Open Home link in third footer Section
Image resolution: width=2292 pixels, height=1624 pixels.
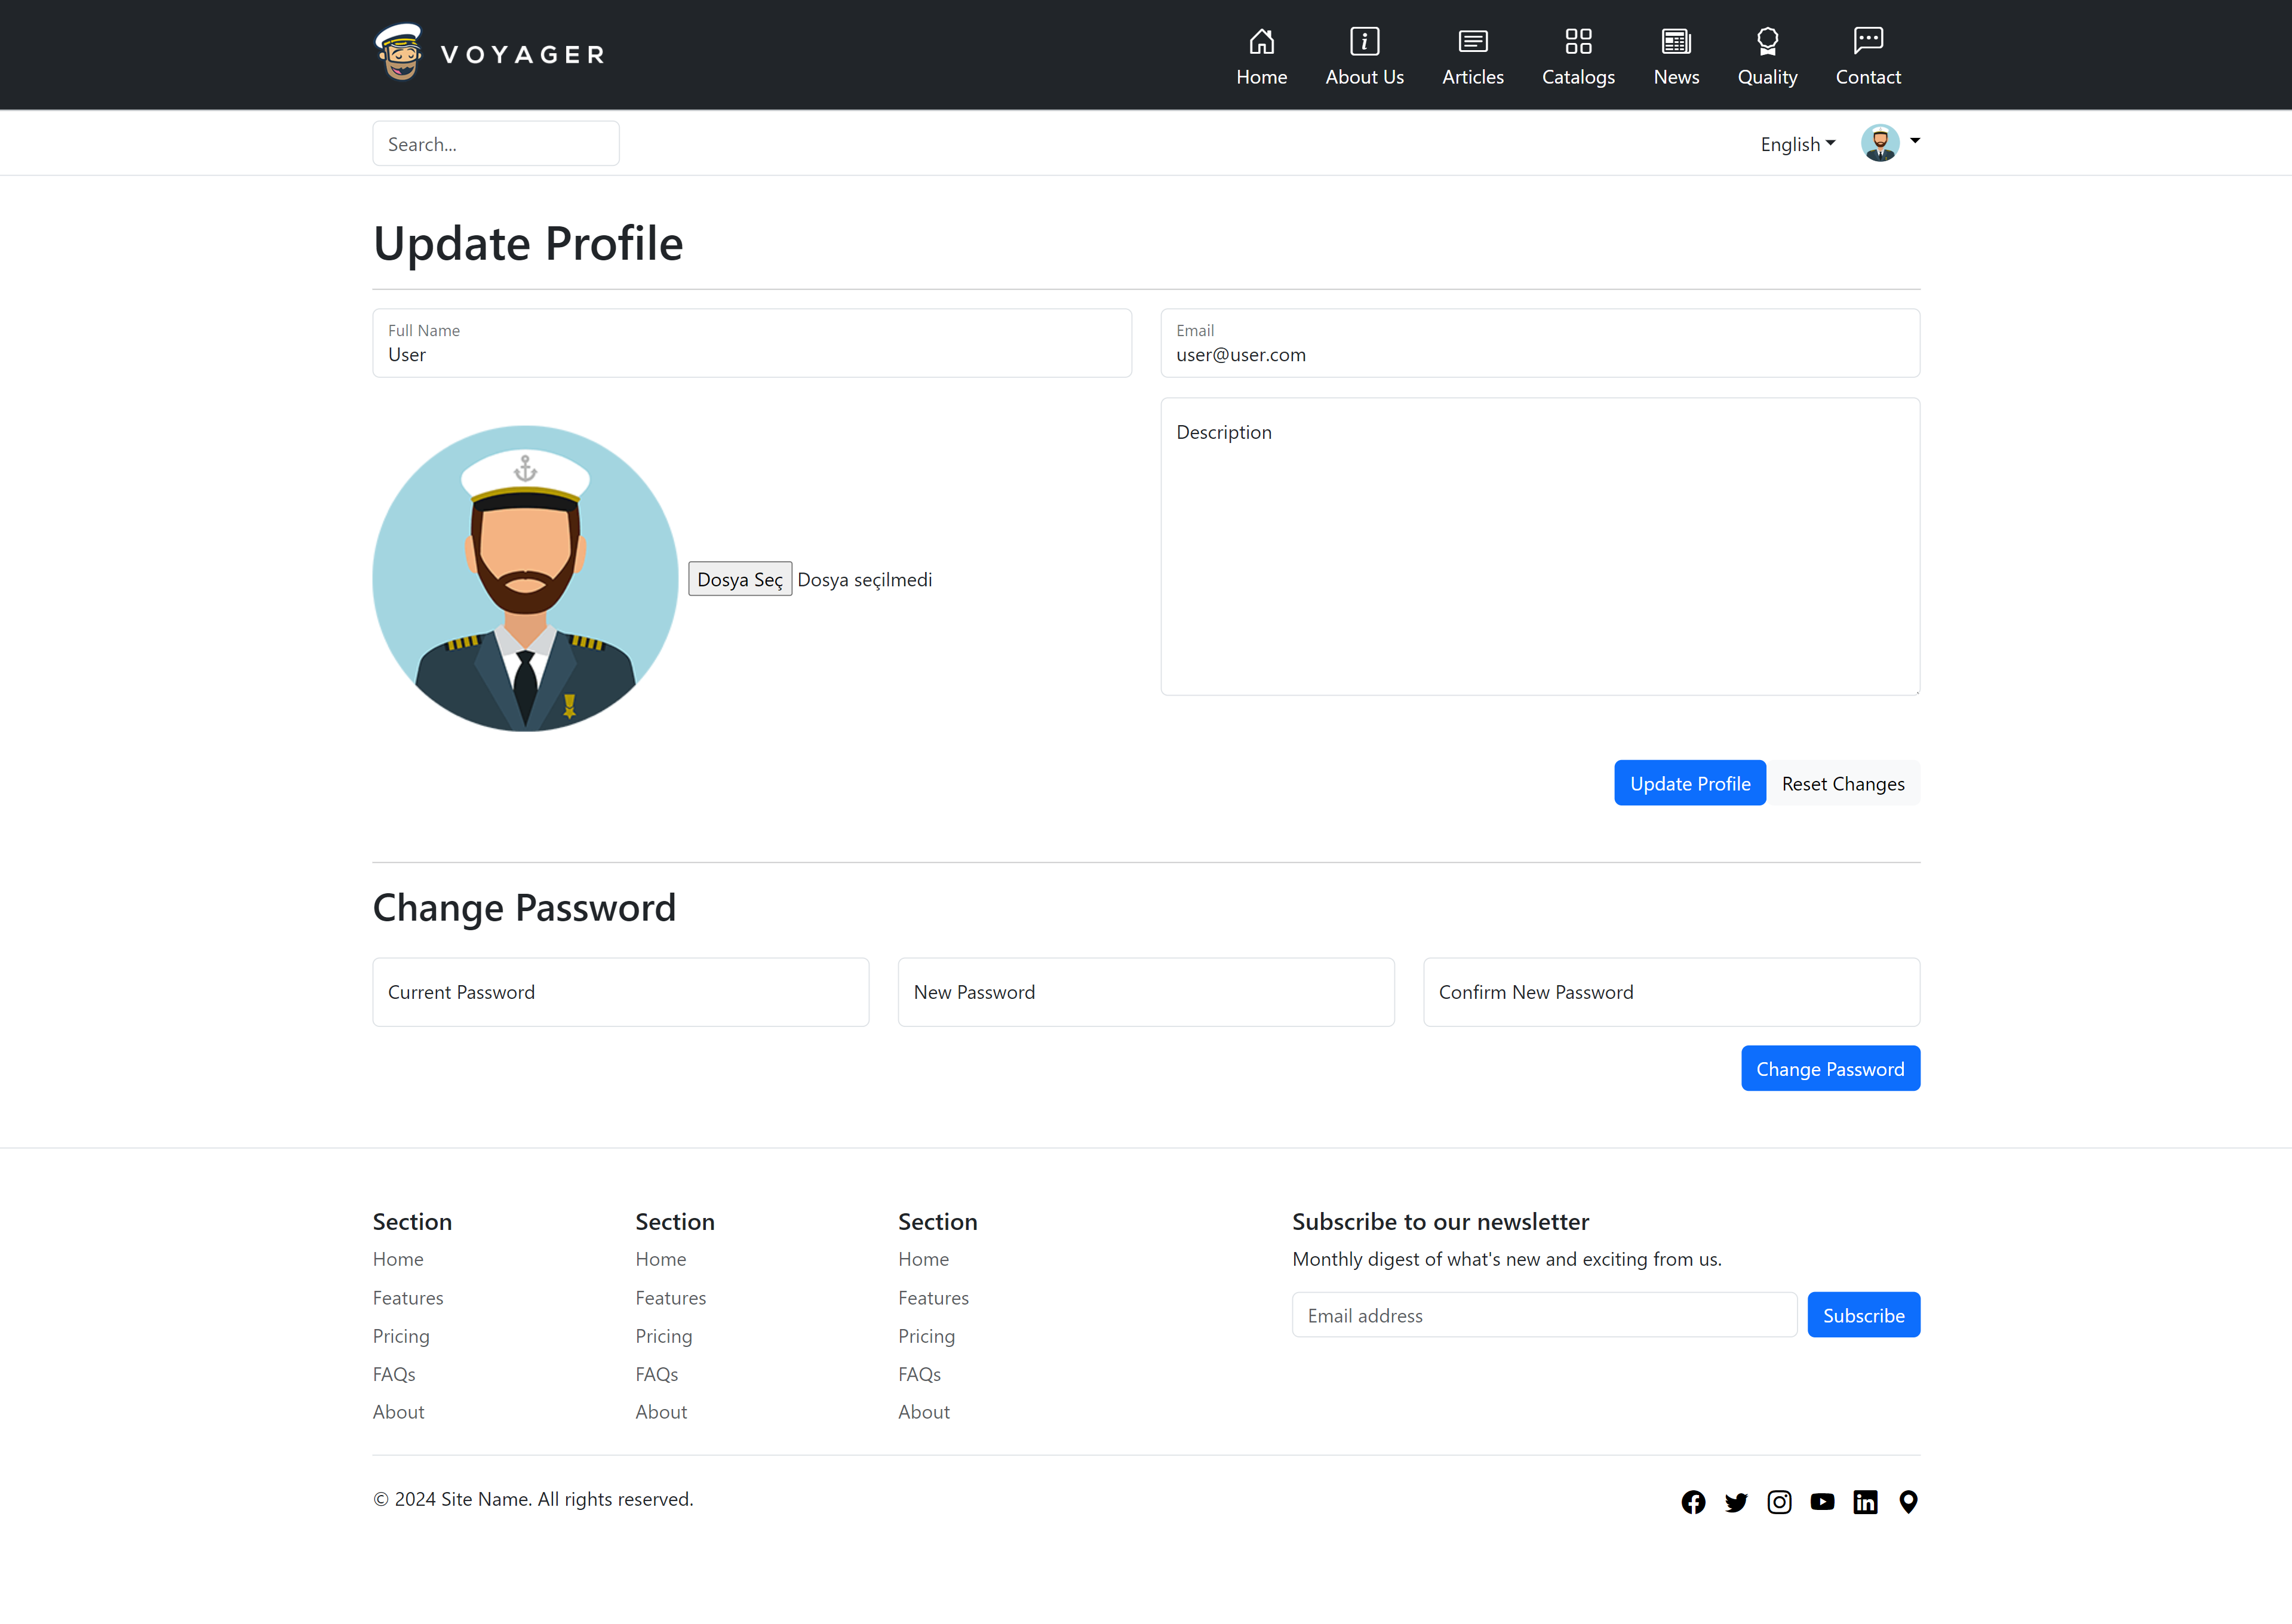tap(923, 1259)
